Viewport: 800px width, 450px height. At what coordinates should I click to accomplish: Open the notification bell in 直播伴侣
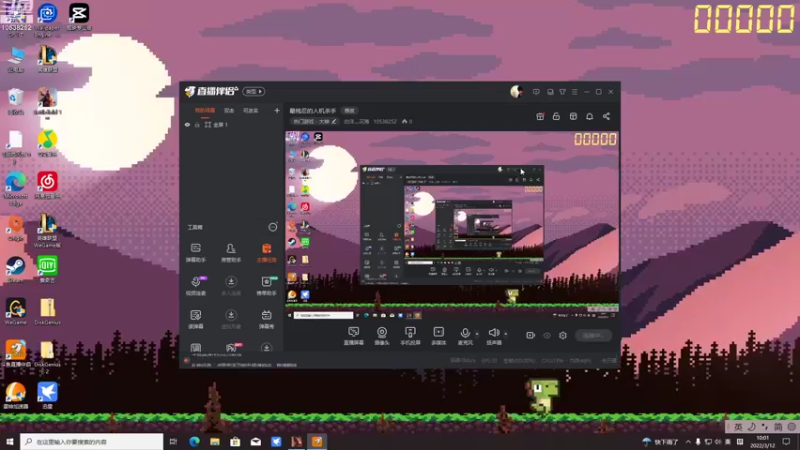pos(589,116)
